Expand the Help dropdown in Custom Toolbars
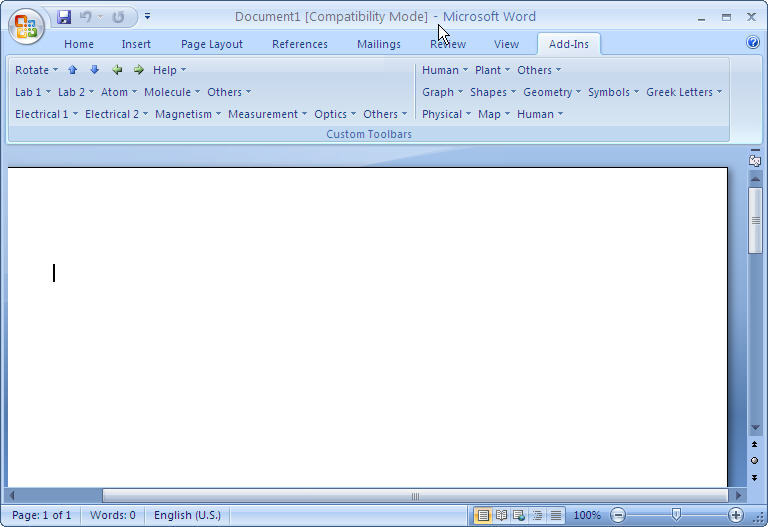768x527 pixels. 169,70
